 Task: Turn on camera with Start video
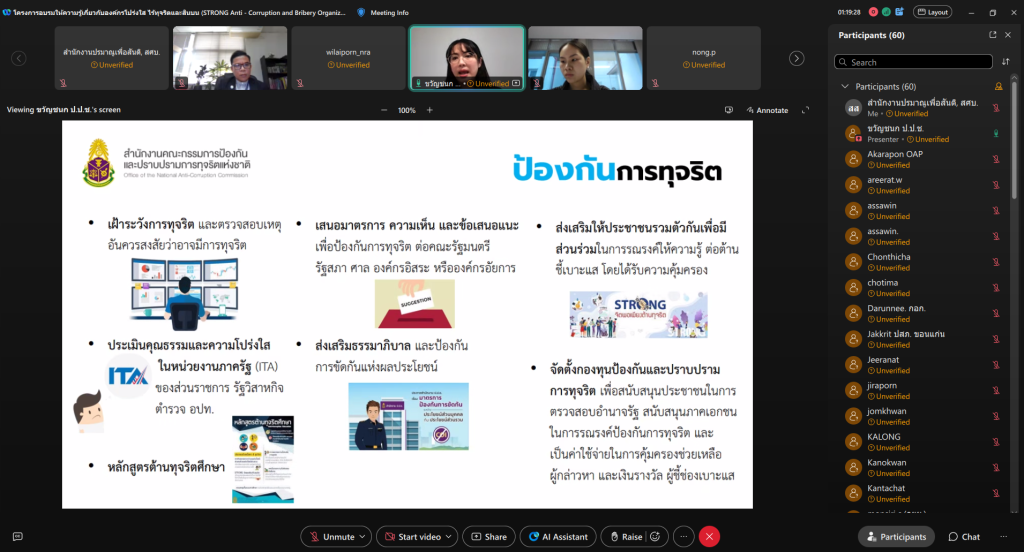tap(413, 536)
